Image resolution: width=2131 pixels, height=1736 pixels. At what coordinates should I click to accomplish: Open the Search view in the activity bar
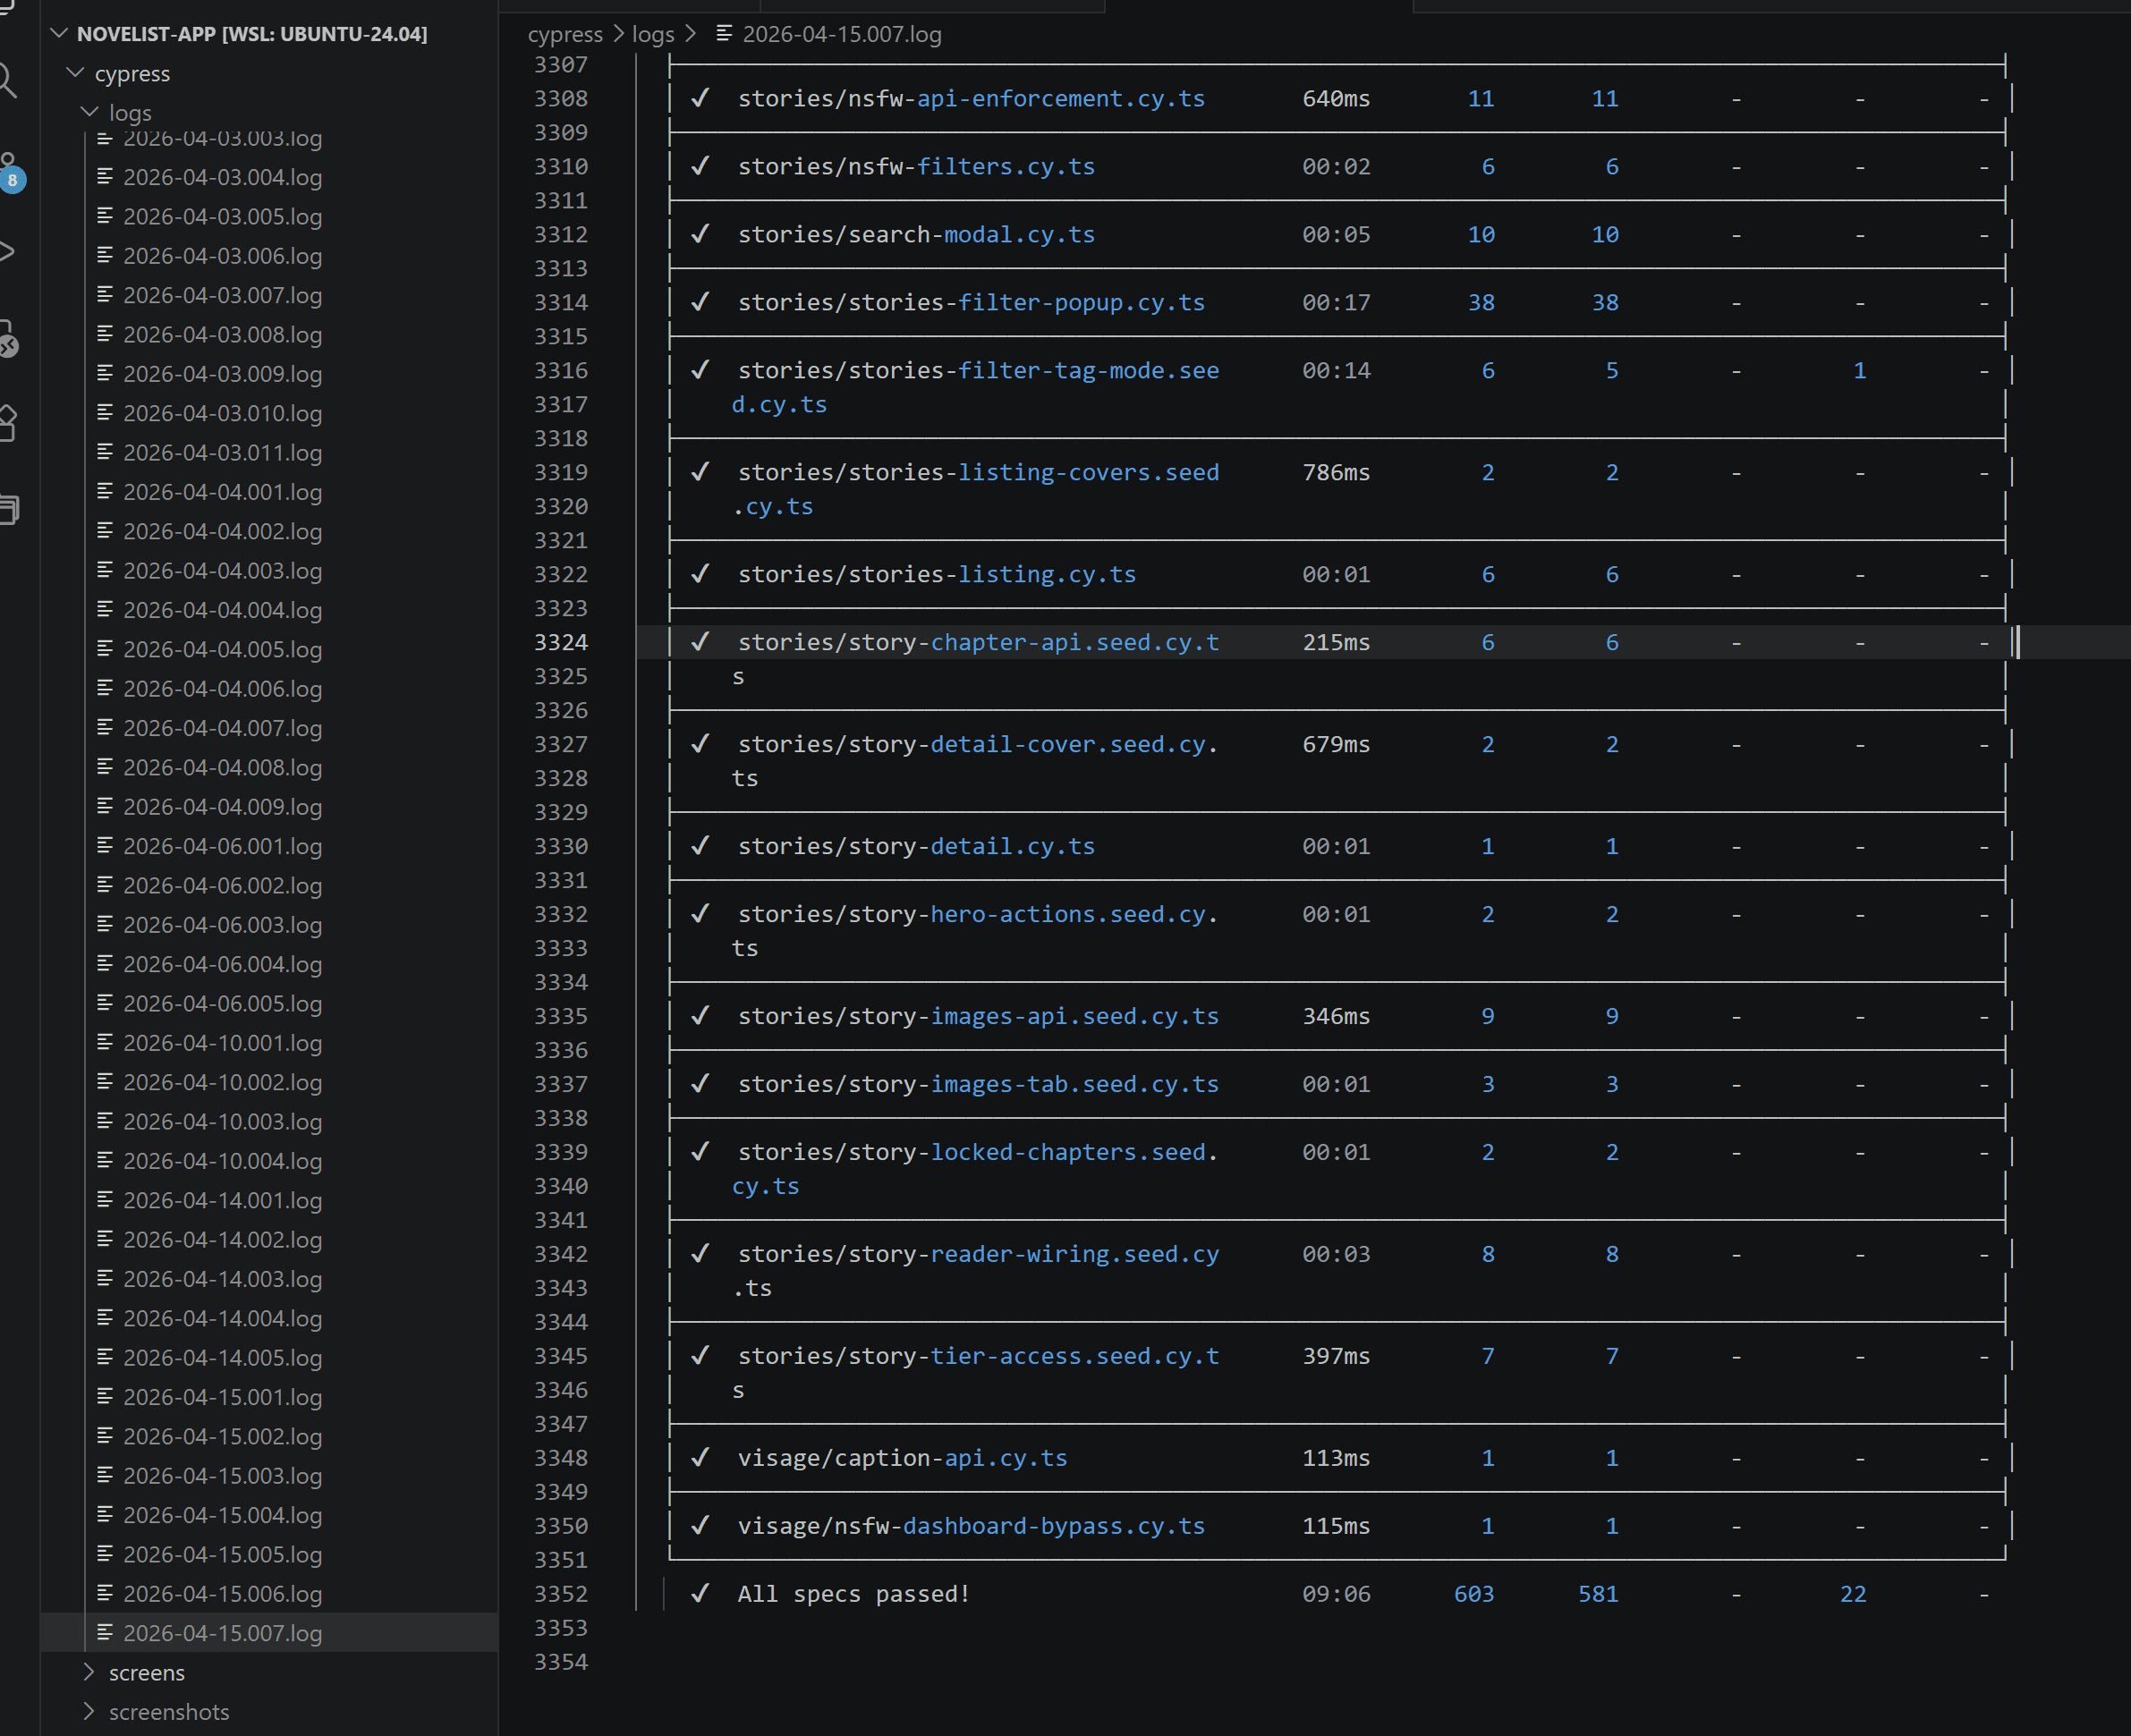pyautogui.click(x=10, y=80)
